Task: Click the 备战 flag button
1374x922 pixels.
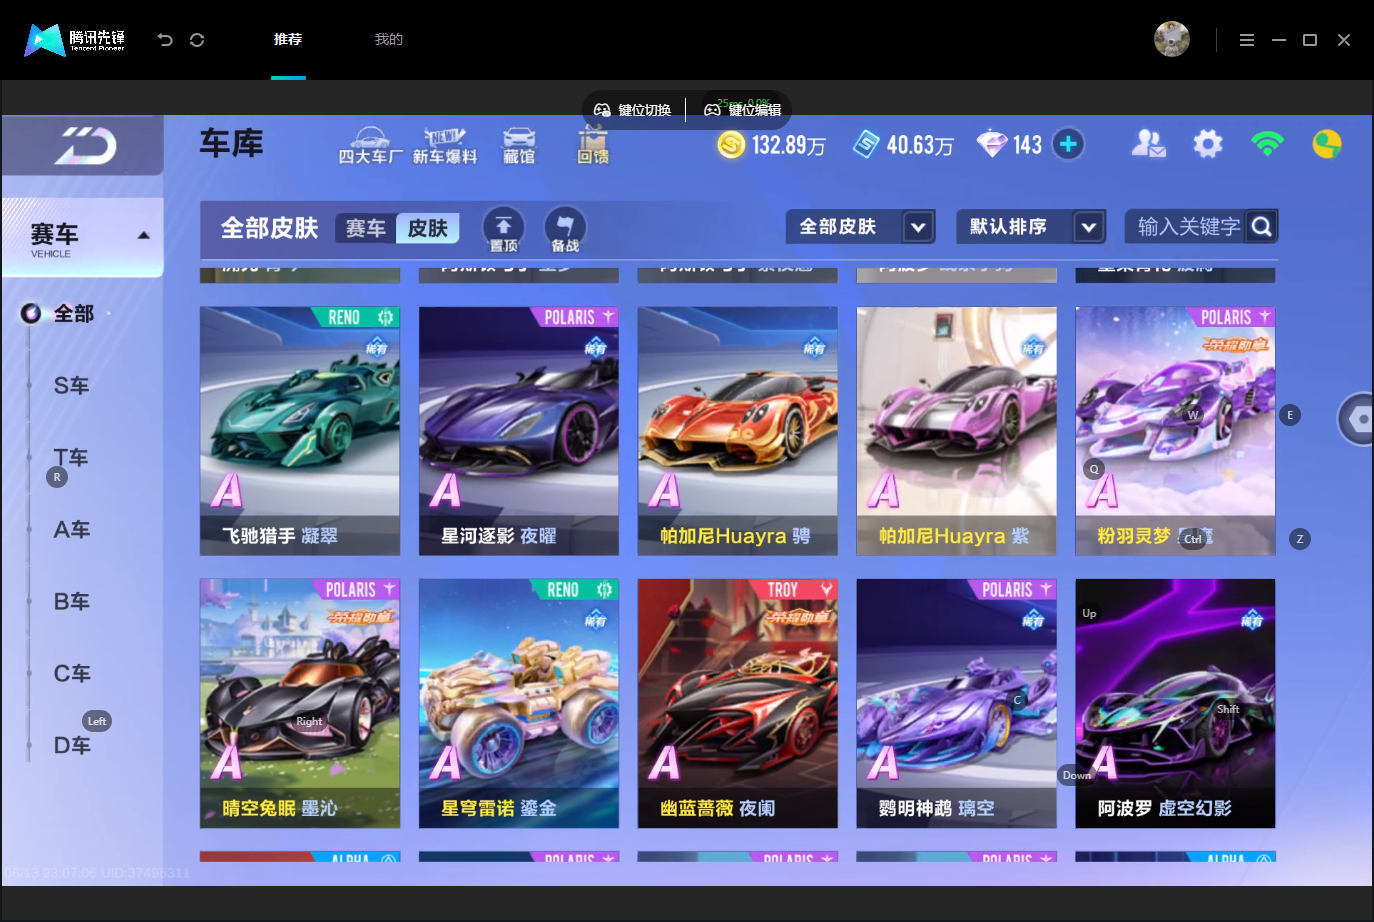Action: (x=565, y=229)
